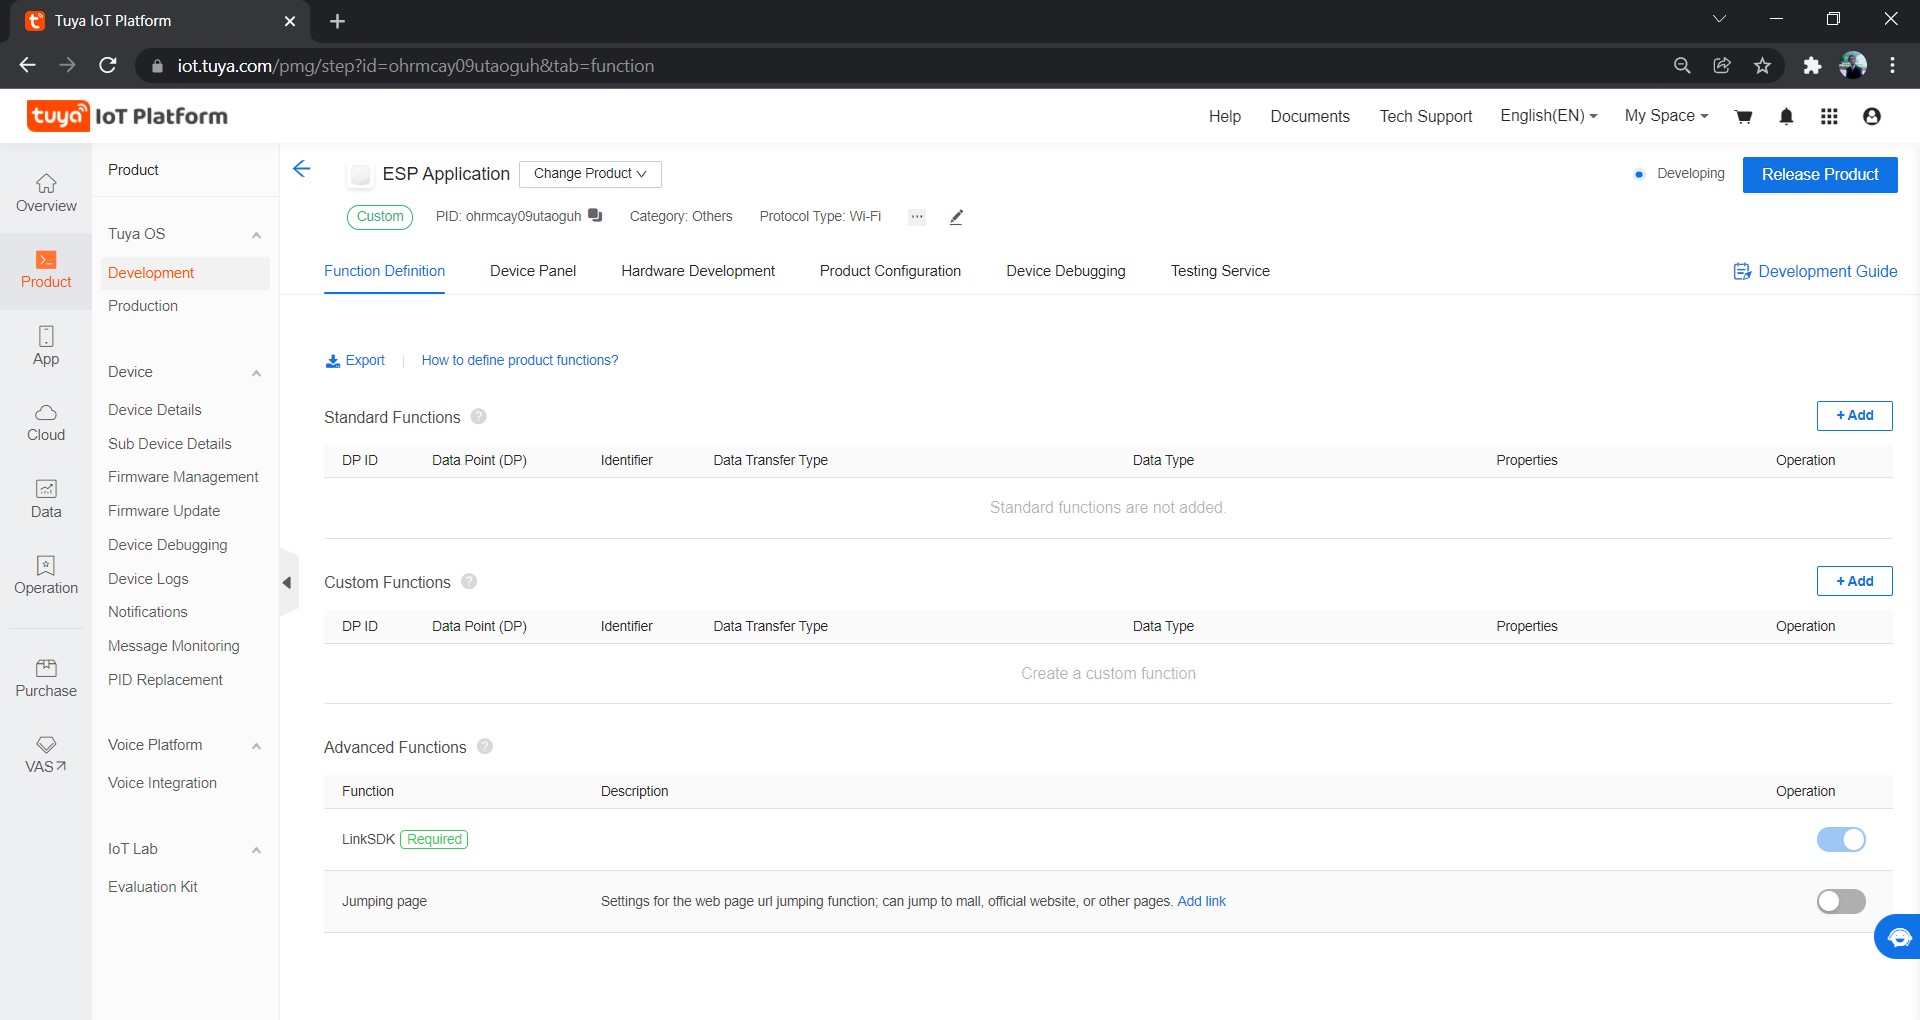The width and height of the screenshot is (1920, 1020).
Task: Copy the PID with copy icon
Action: (596, 215)
